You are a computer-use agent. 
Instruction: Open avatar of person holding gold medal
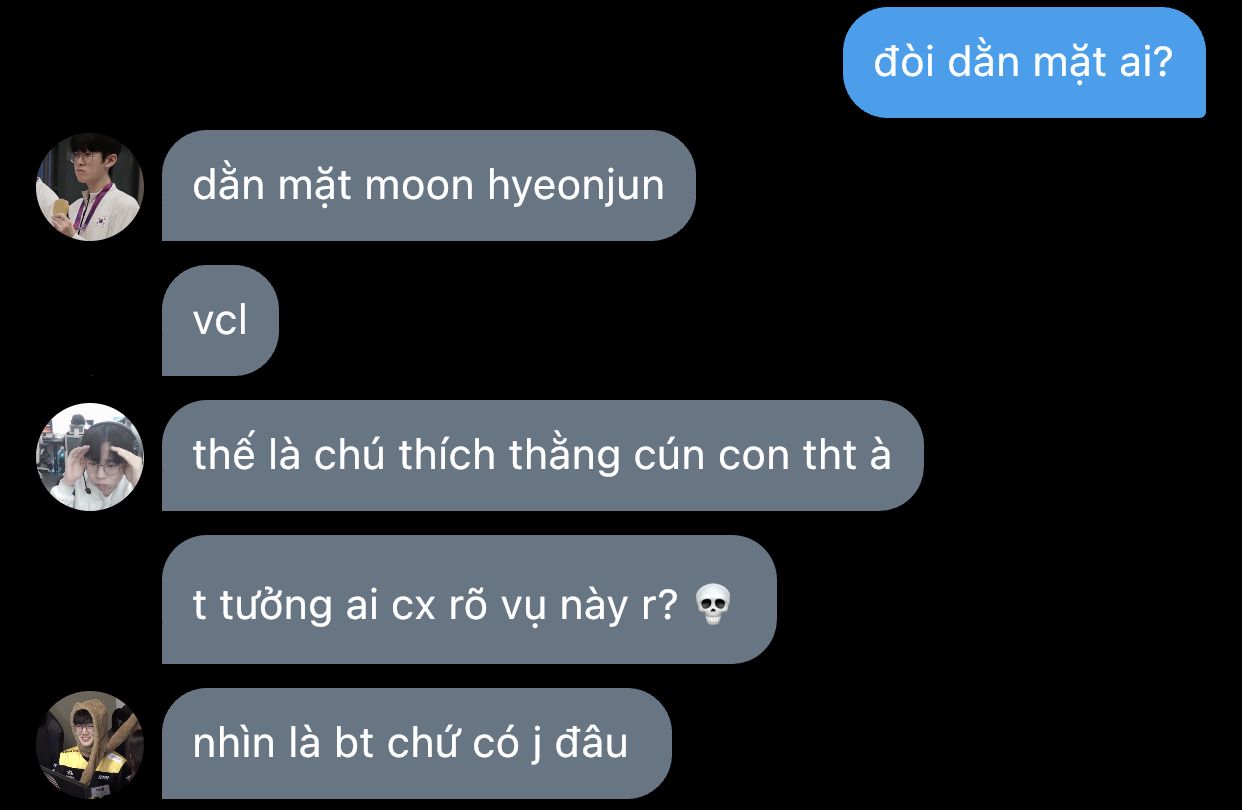(x=90, y=187)
